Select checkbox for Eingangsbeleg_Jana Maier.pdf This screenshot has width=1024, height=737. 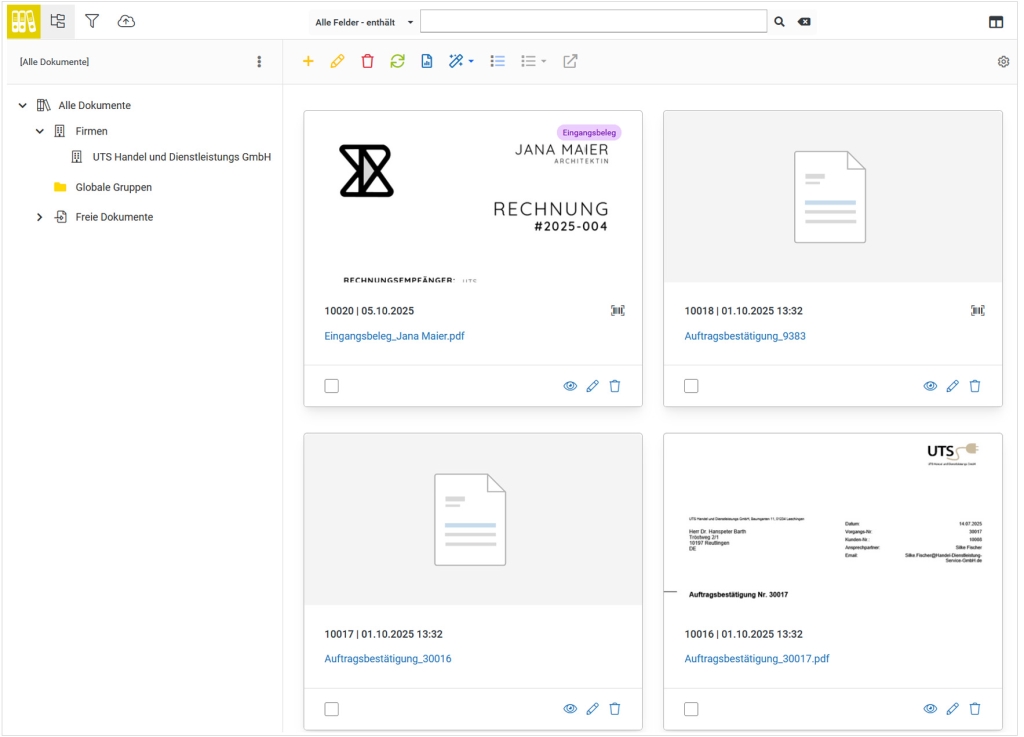click(x=331, y=386)
